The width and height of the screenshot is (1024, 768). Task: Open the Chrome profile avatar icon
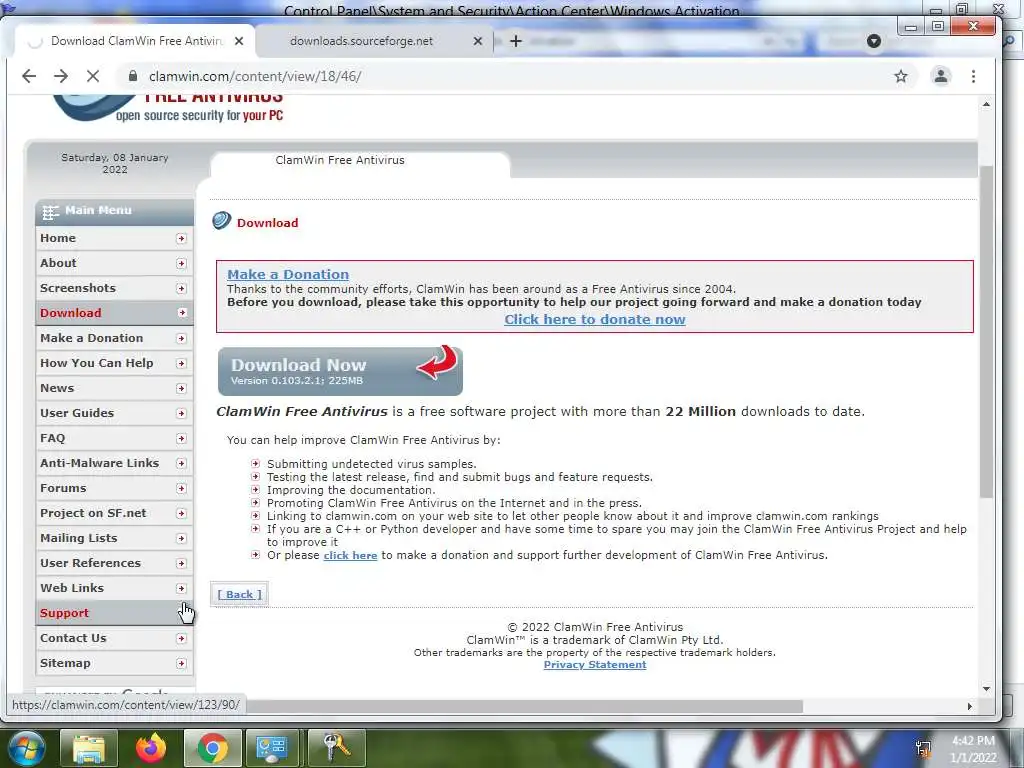(x=940, y=76)
